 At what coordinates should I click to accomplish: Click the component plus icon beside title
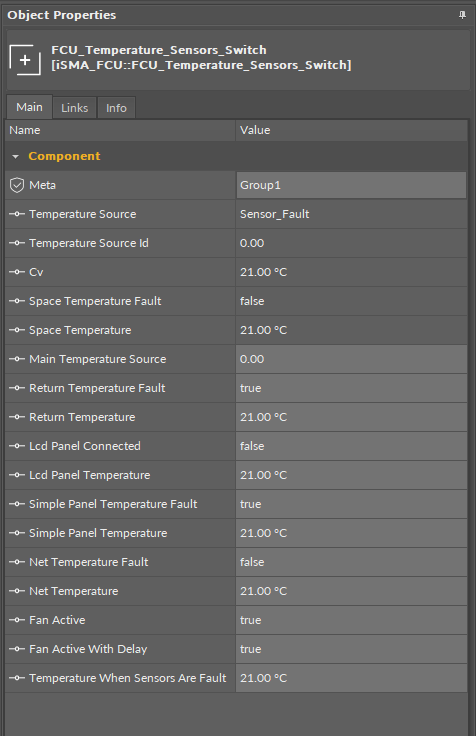point(25,60)
